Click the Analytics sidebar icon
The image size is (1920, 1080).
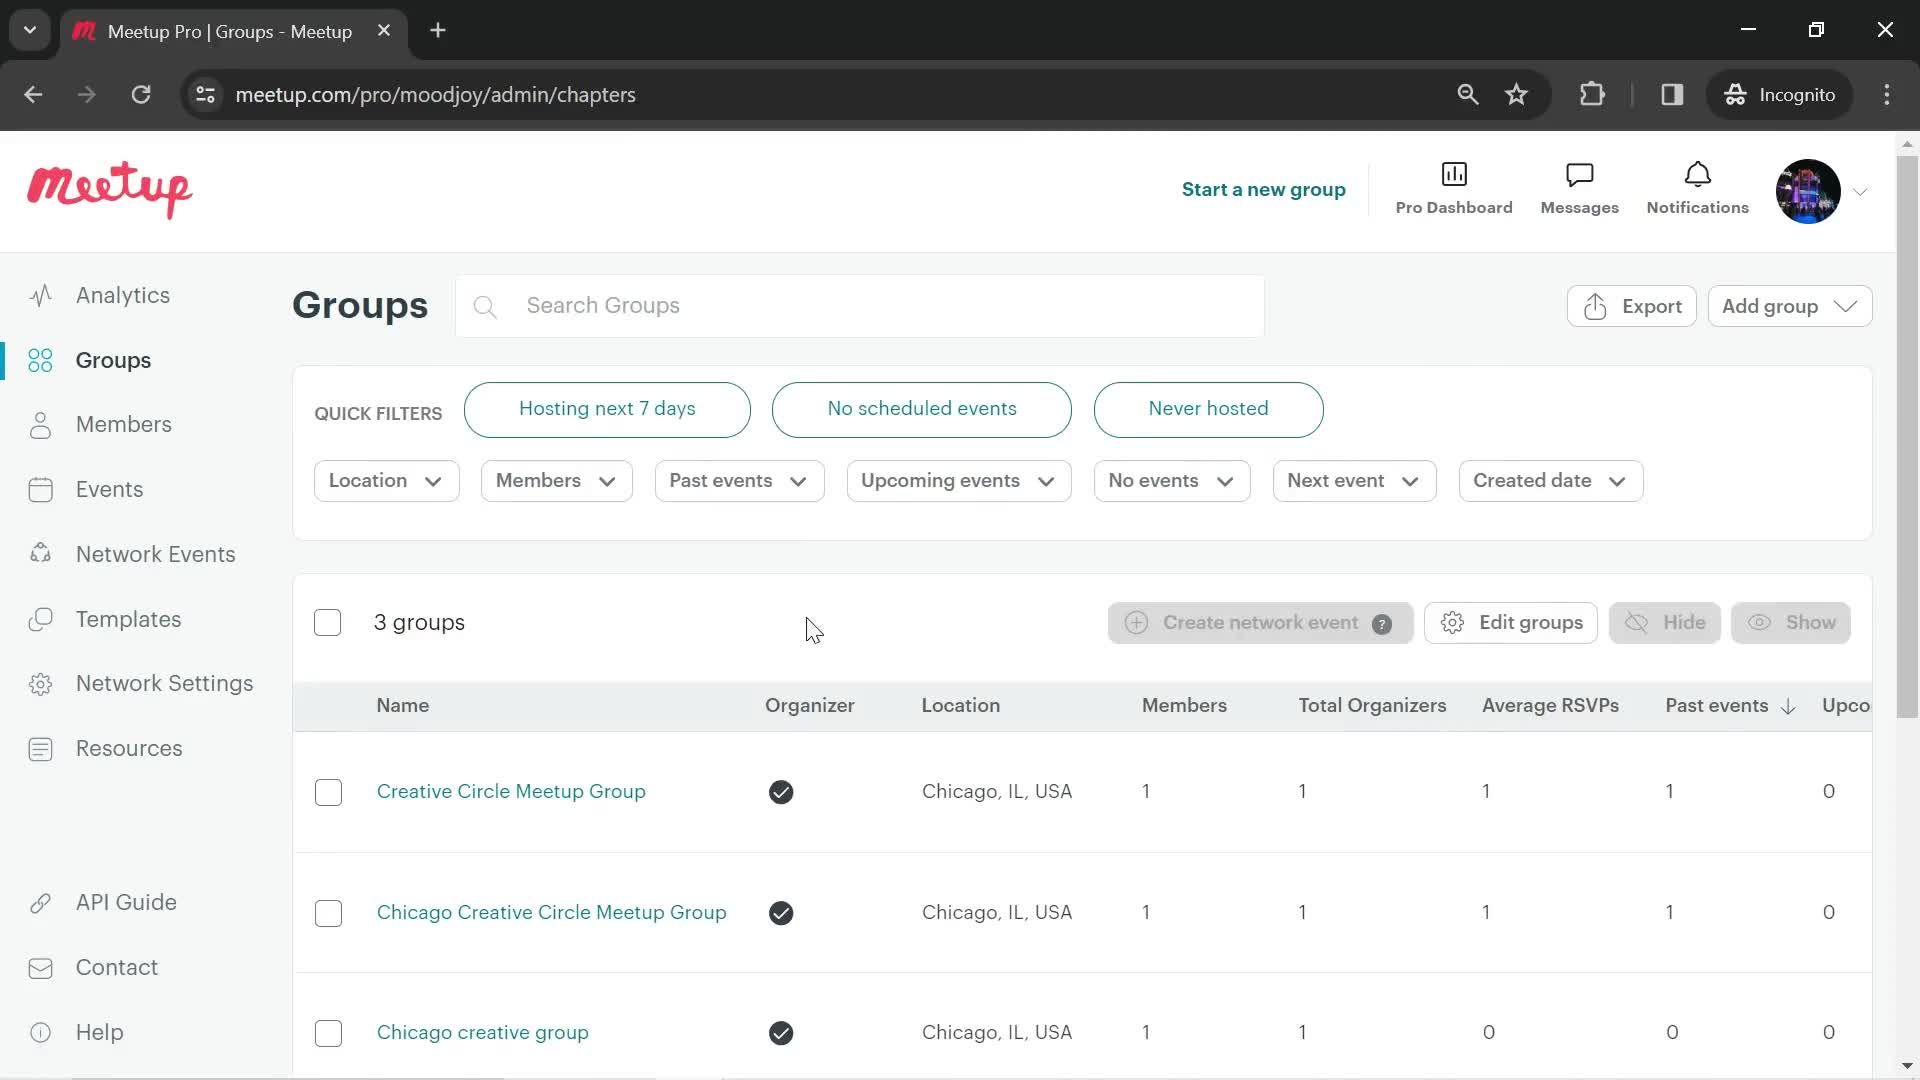click(42, 295)
